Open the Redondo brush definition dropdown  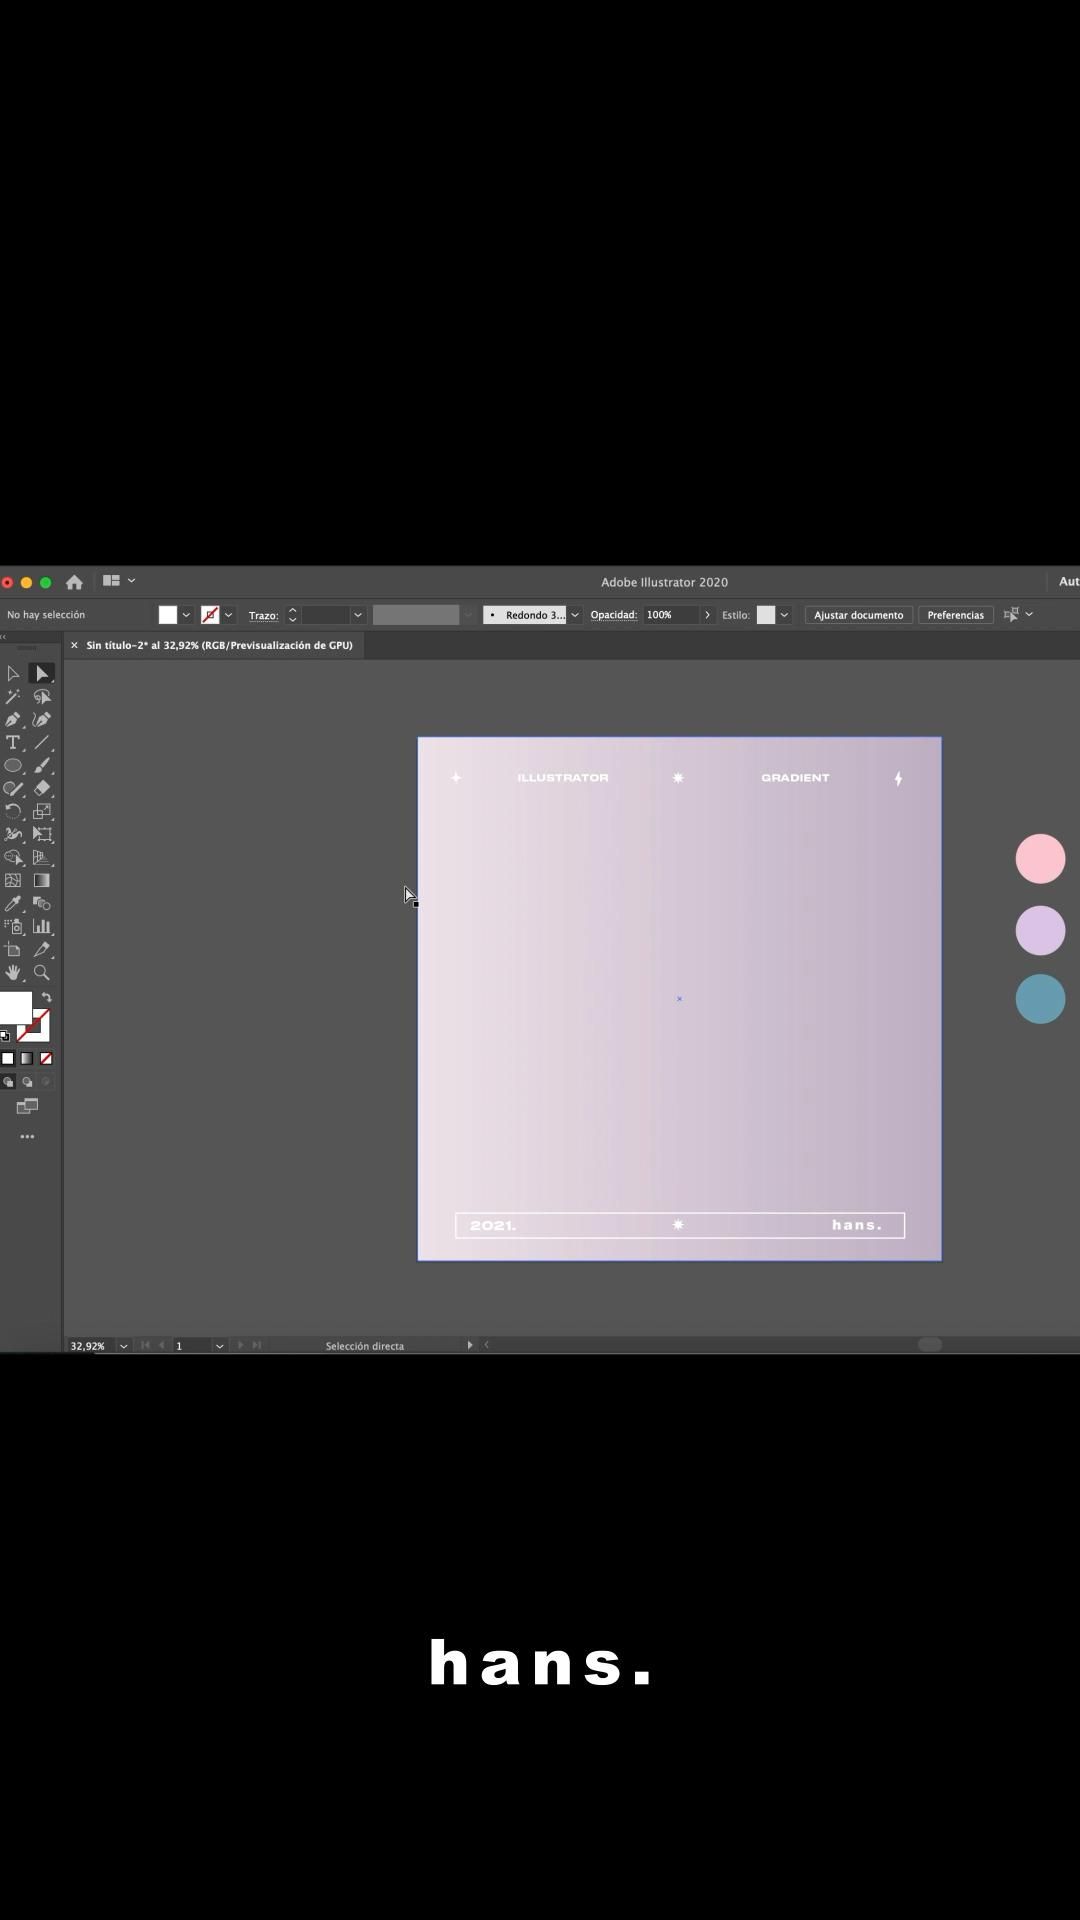coord(575,615)
